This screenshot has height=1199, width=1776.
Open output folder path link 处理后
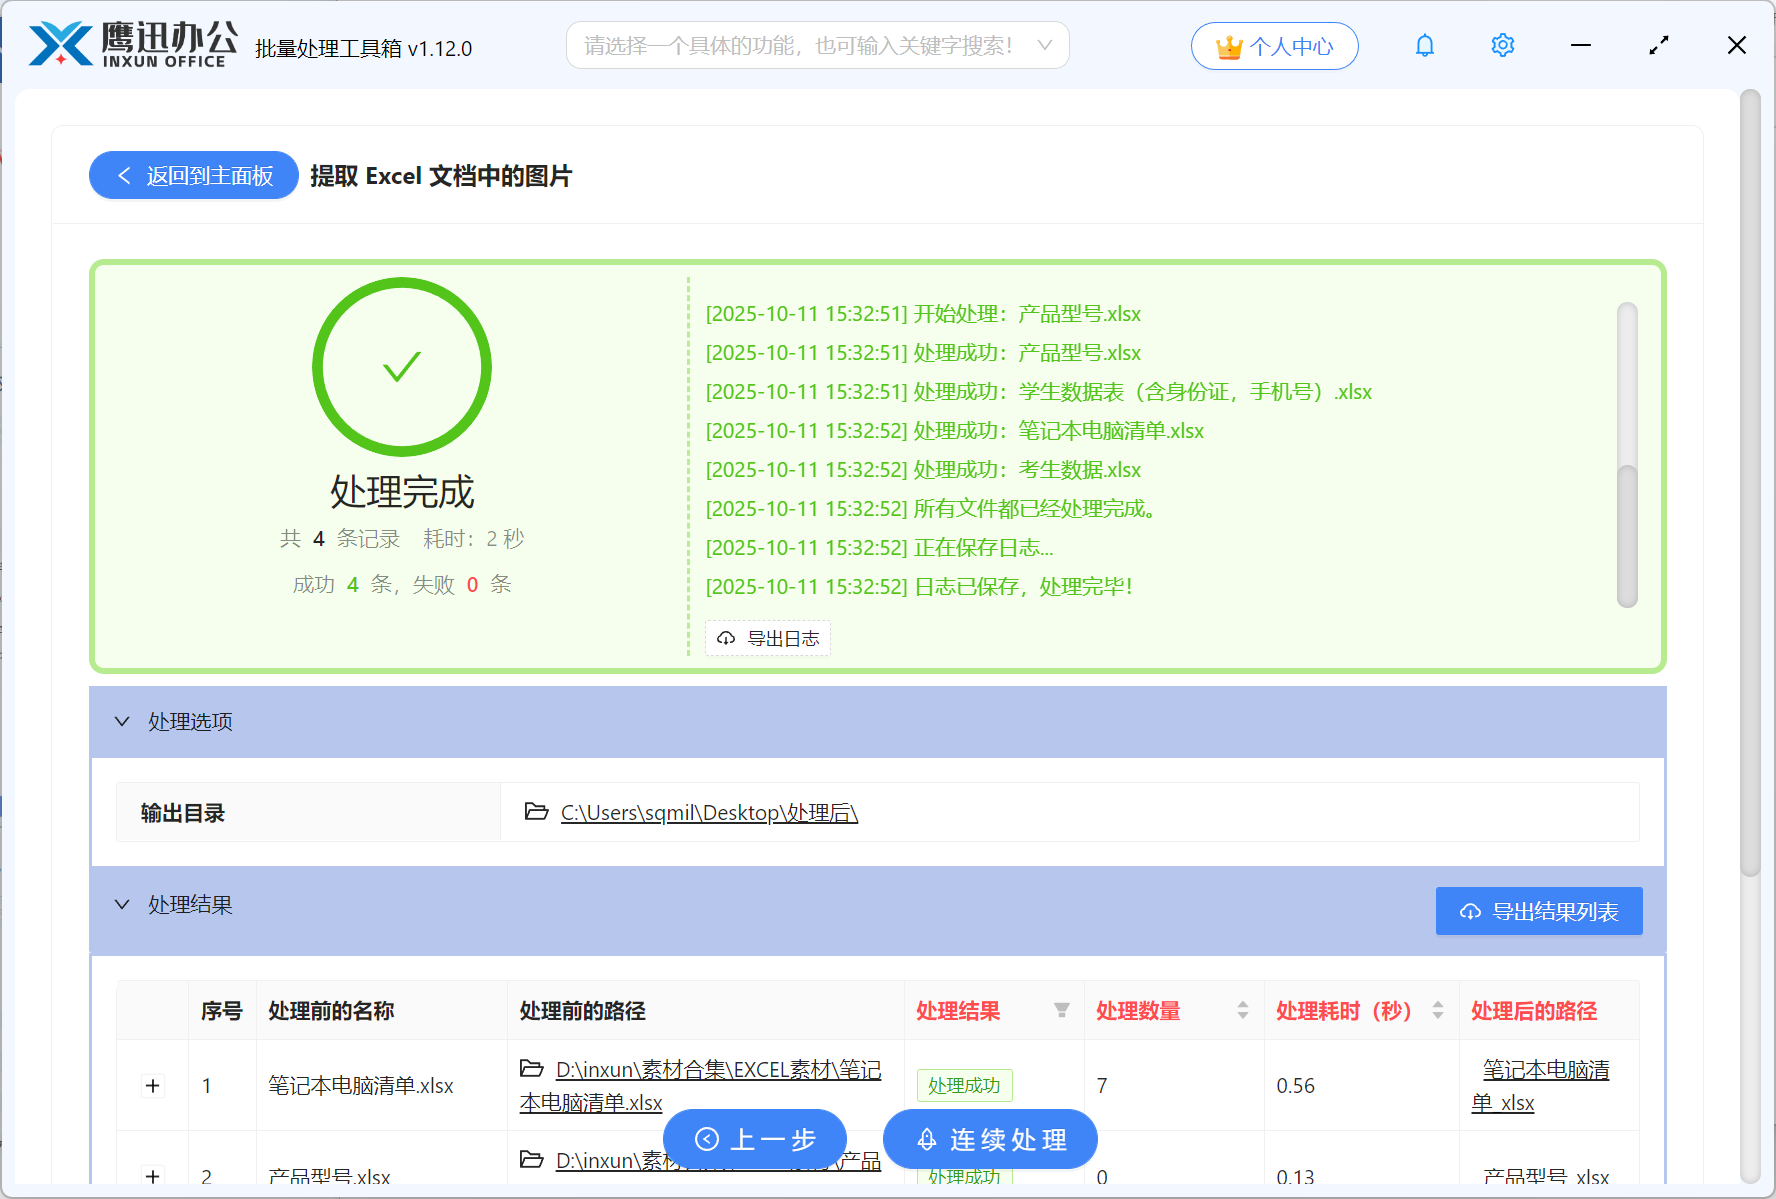coord(709,813)
